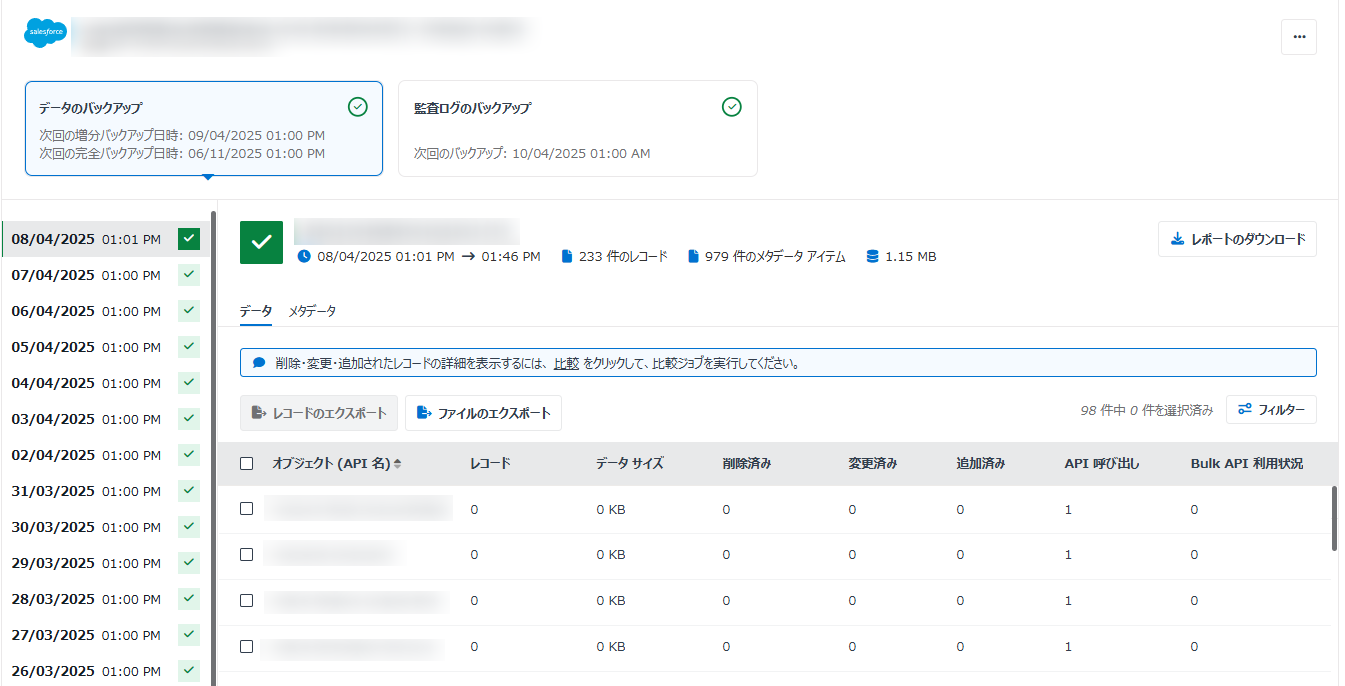Click the filter icon on the フィルター button

tap(1245, 409)
